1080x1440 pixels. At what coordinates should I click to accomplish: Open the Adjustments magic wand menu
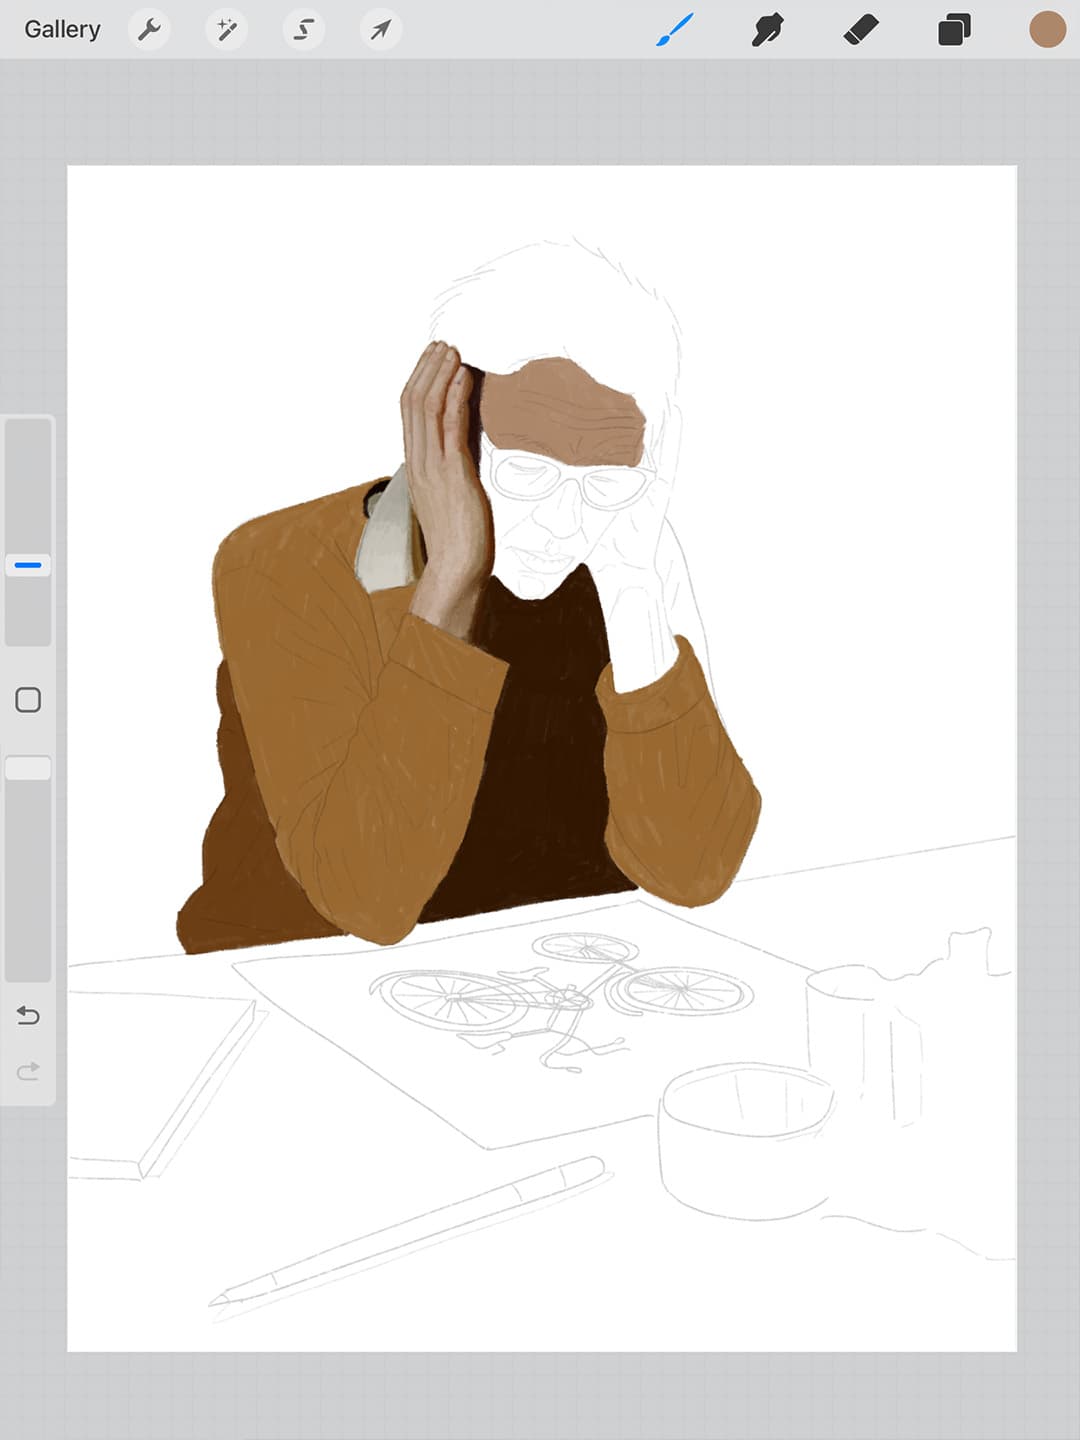[226, 30]
